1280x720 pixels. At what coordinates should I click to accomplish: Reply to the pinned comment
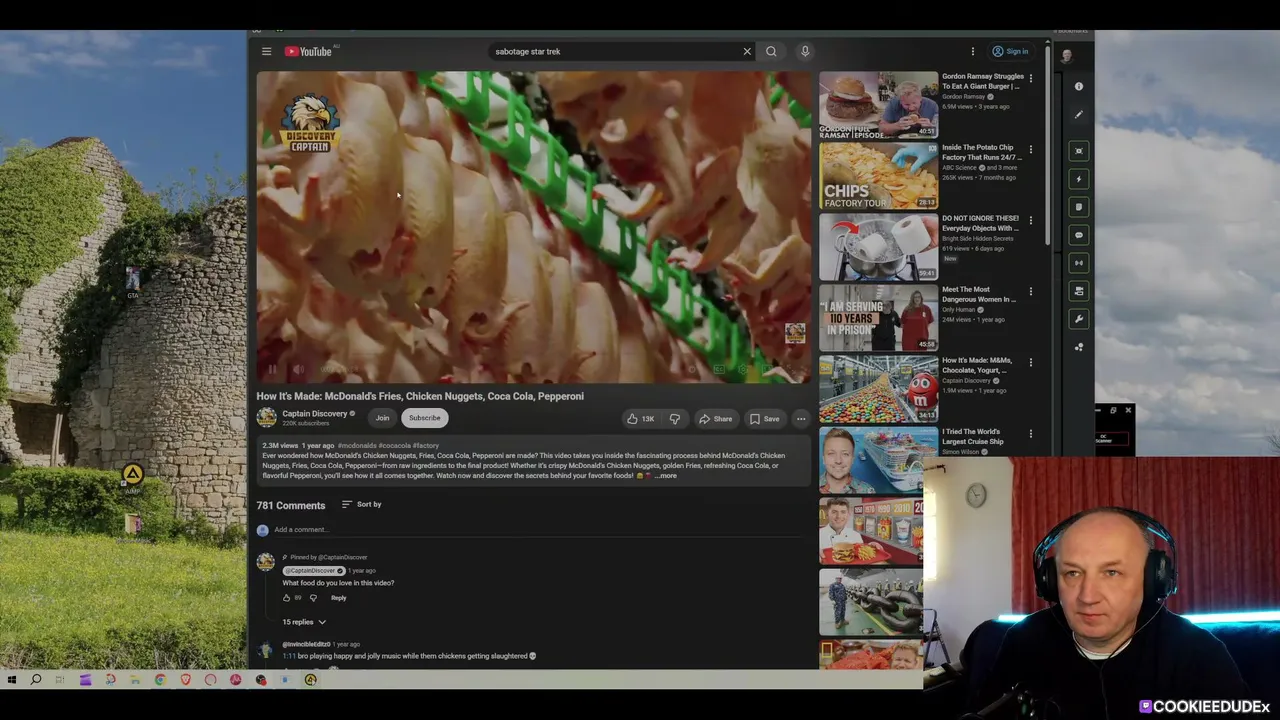338,598
